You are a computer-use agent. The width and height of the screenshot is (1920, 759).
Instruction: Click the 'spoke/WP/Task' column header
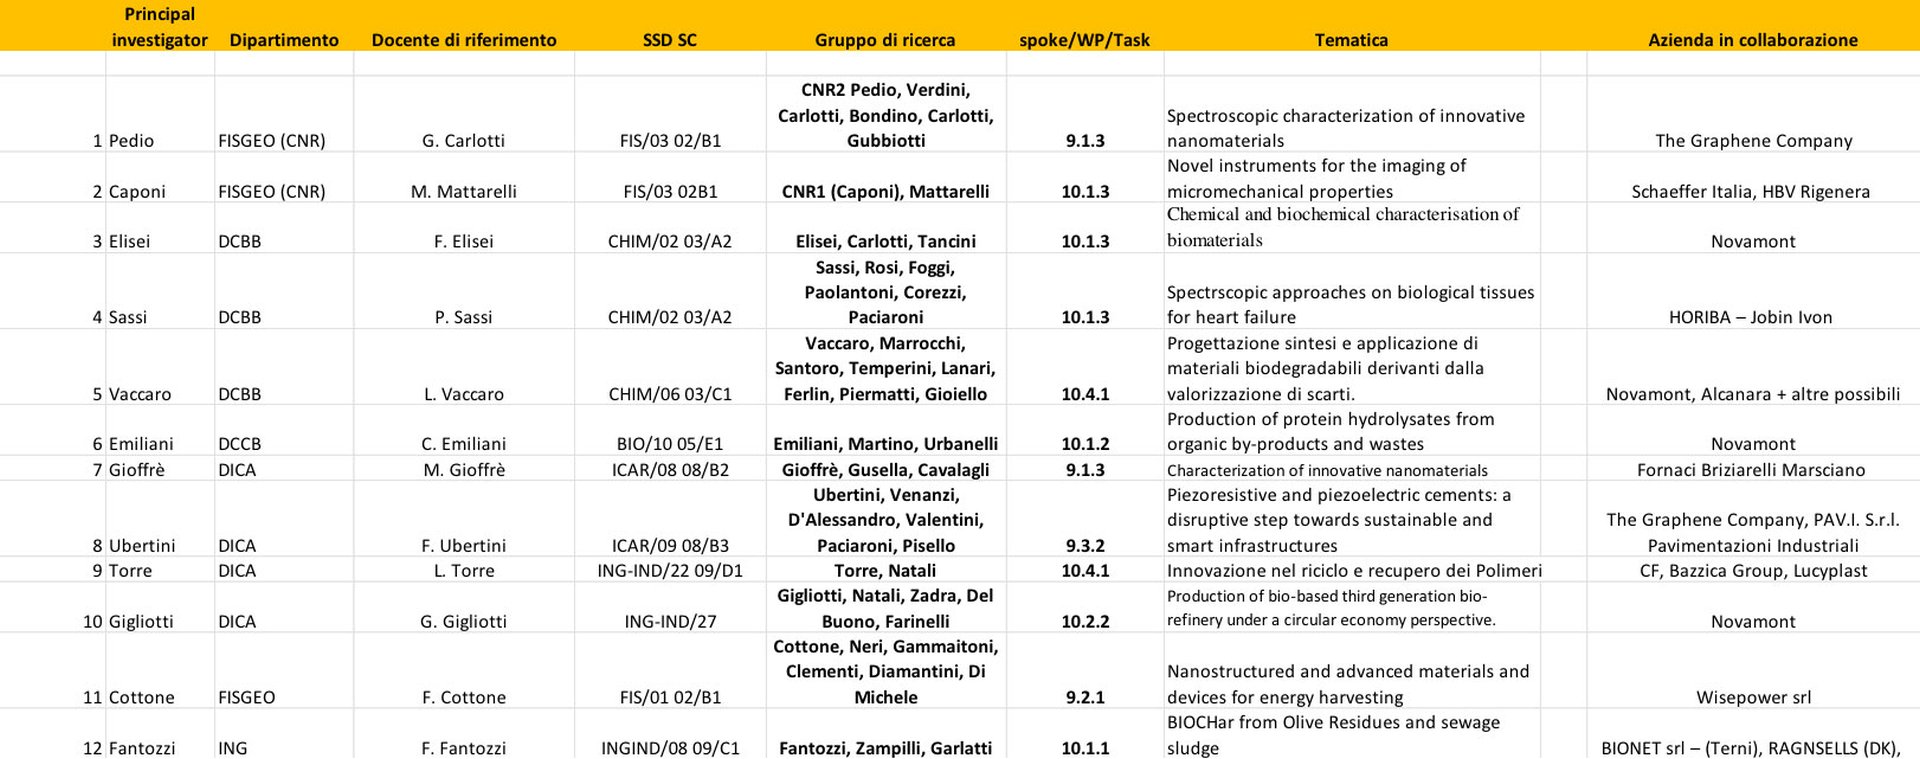(1085, 40)
